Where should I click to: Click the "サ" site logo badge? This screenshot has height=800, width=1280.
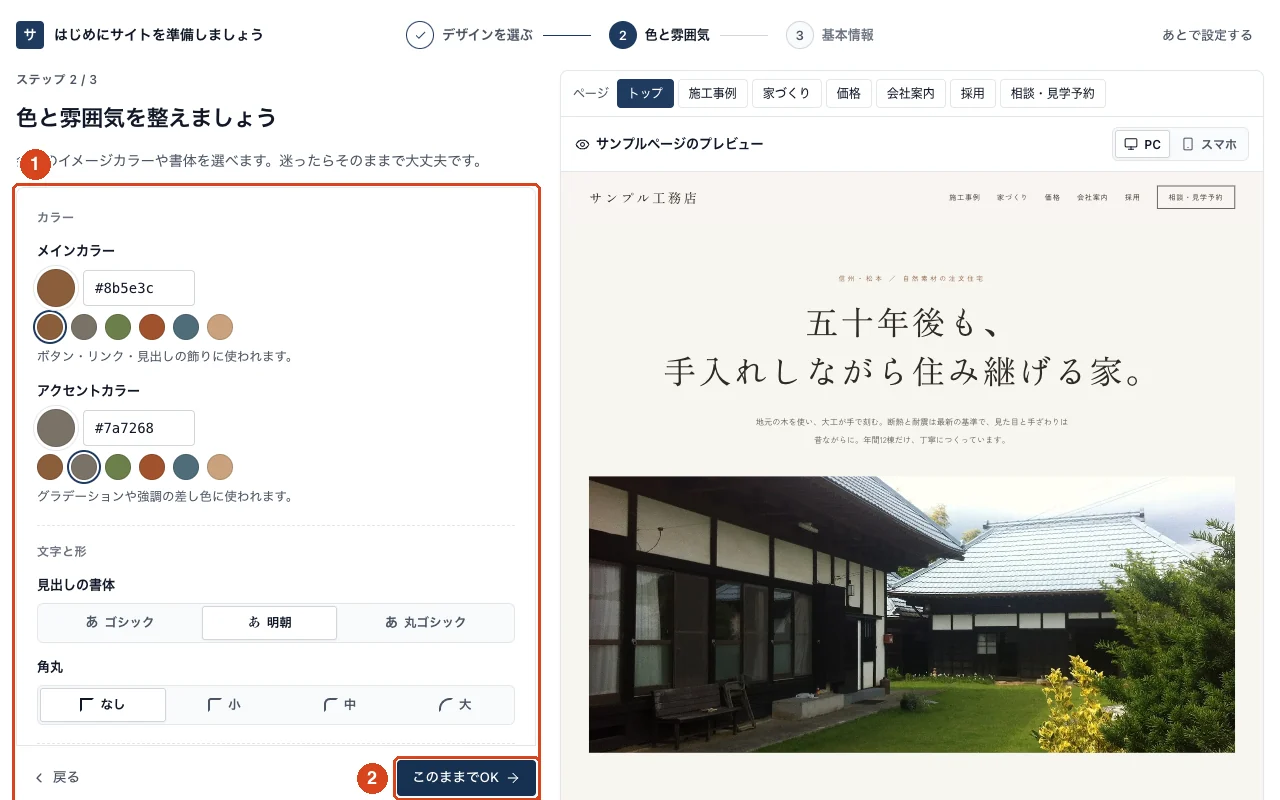(x=30, y=35)
